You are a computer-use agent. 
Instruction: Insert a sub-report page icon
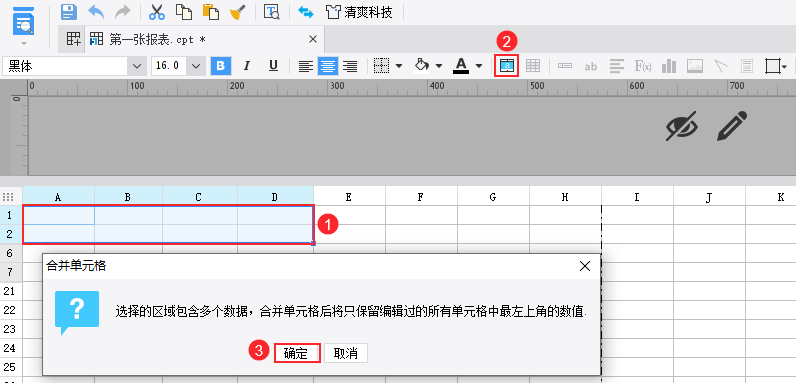point(747,66)
